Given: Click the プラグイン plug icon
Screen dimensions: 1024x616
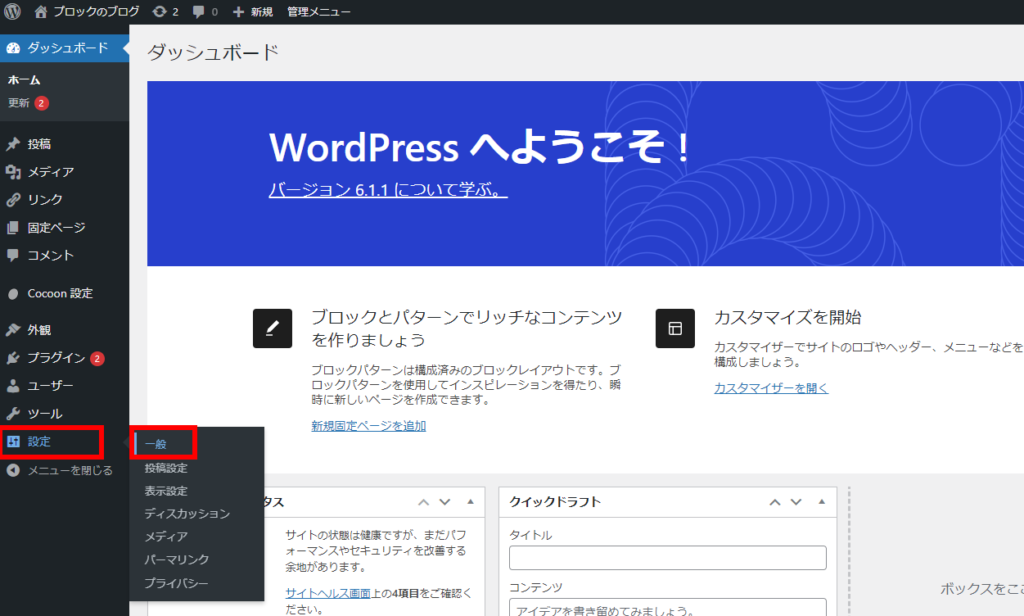Looking at the screenshot, I should (13, 358).
